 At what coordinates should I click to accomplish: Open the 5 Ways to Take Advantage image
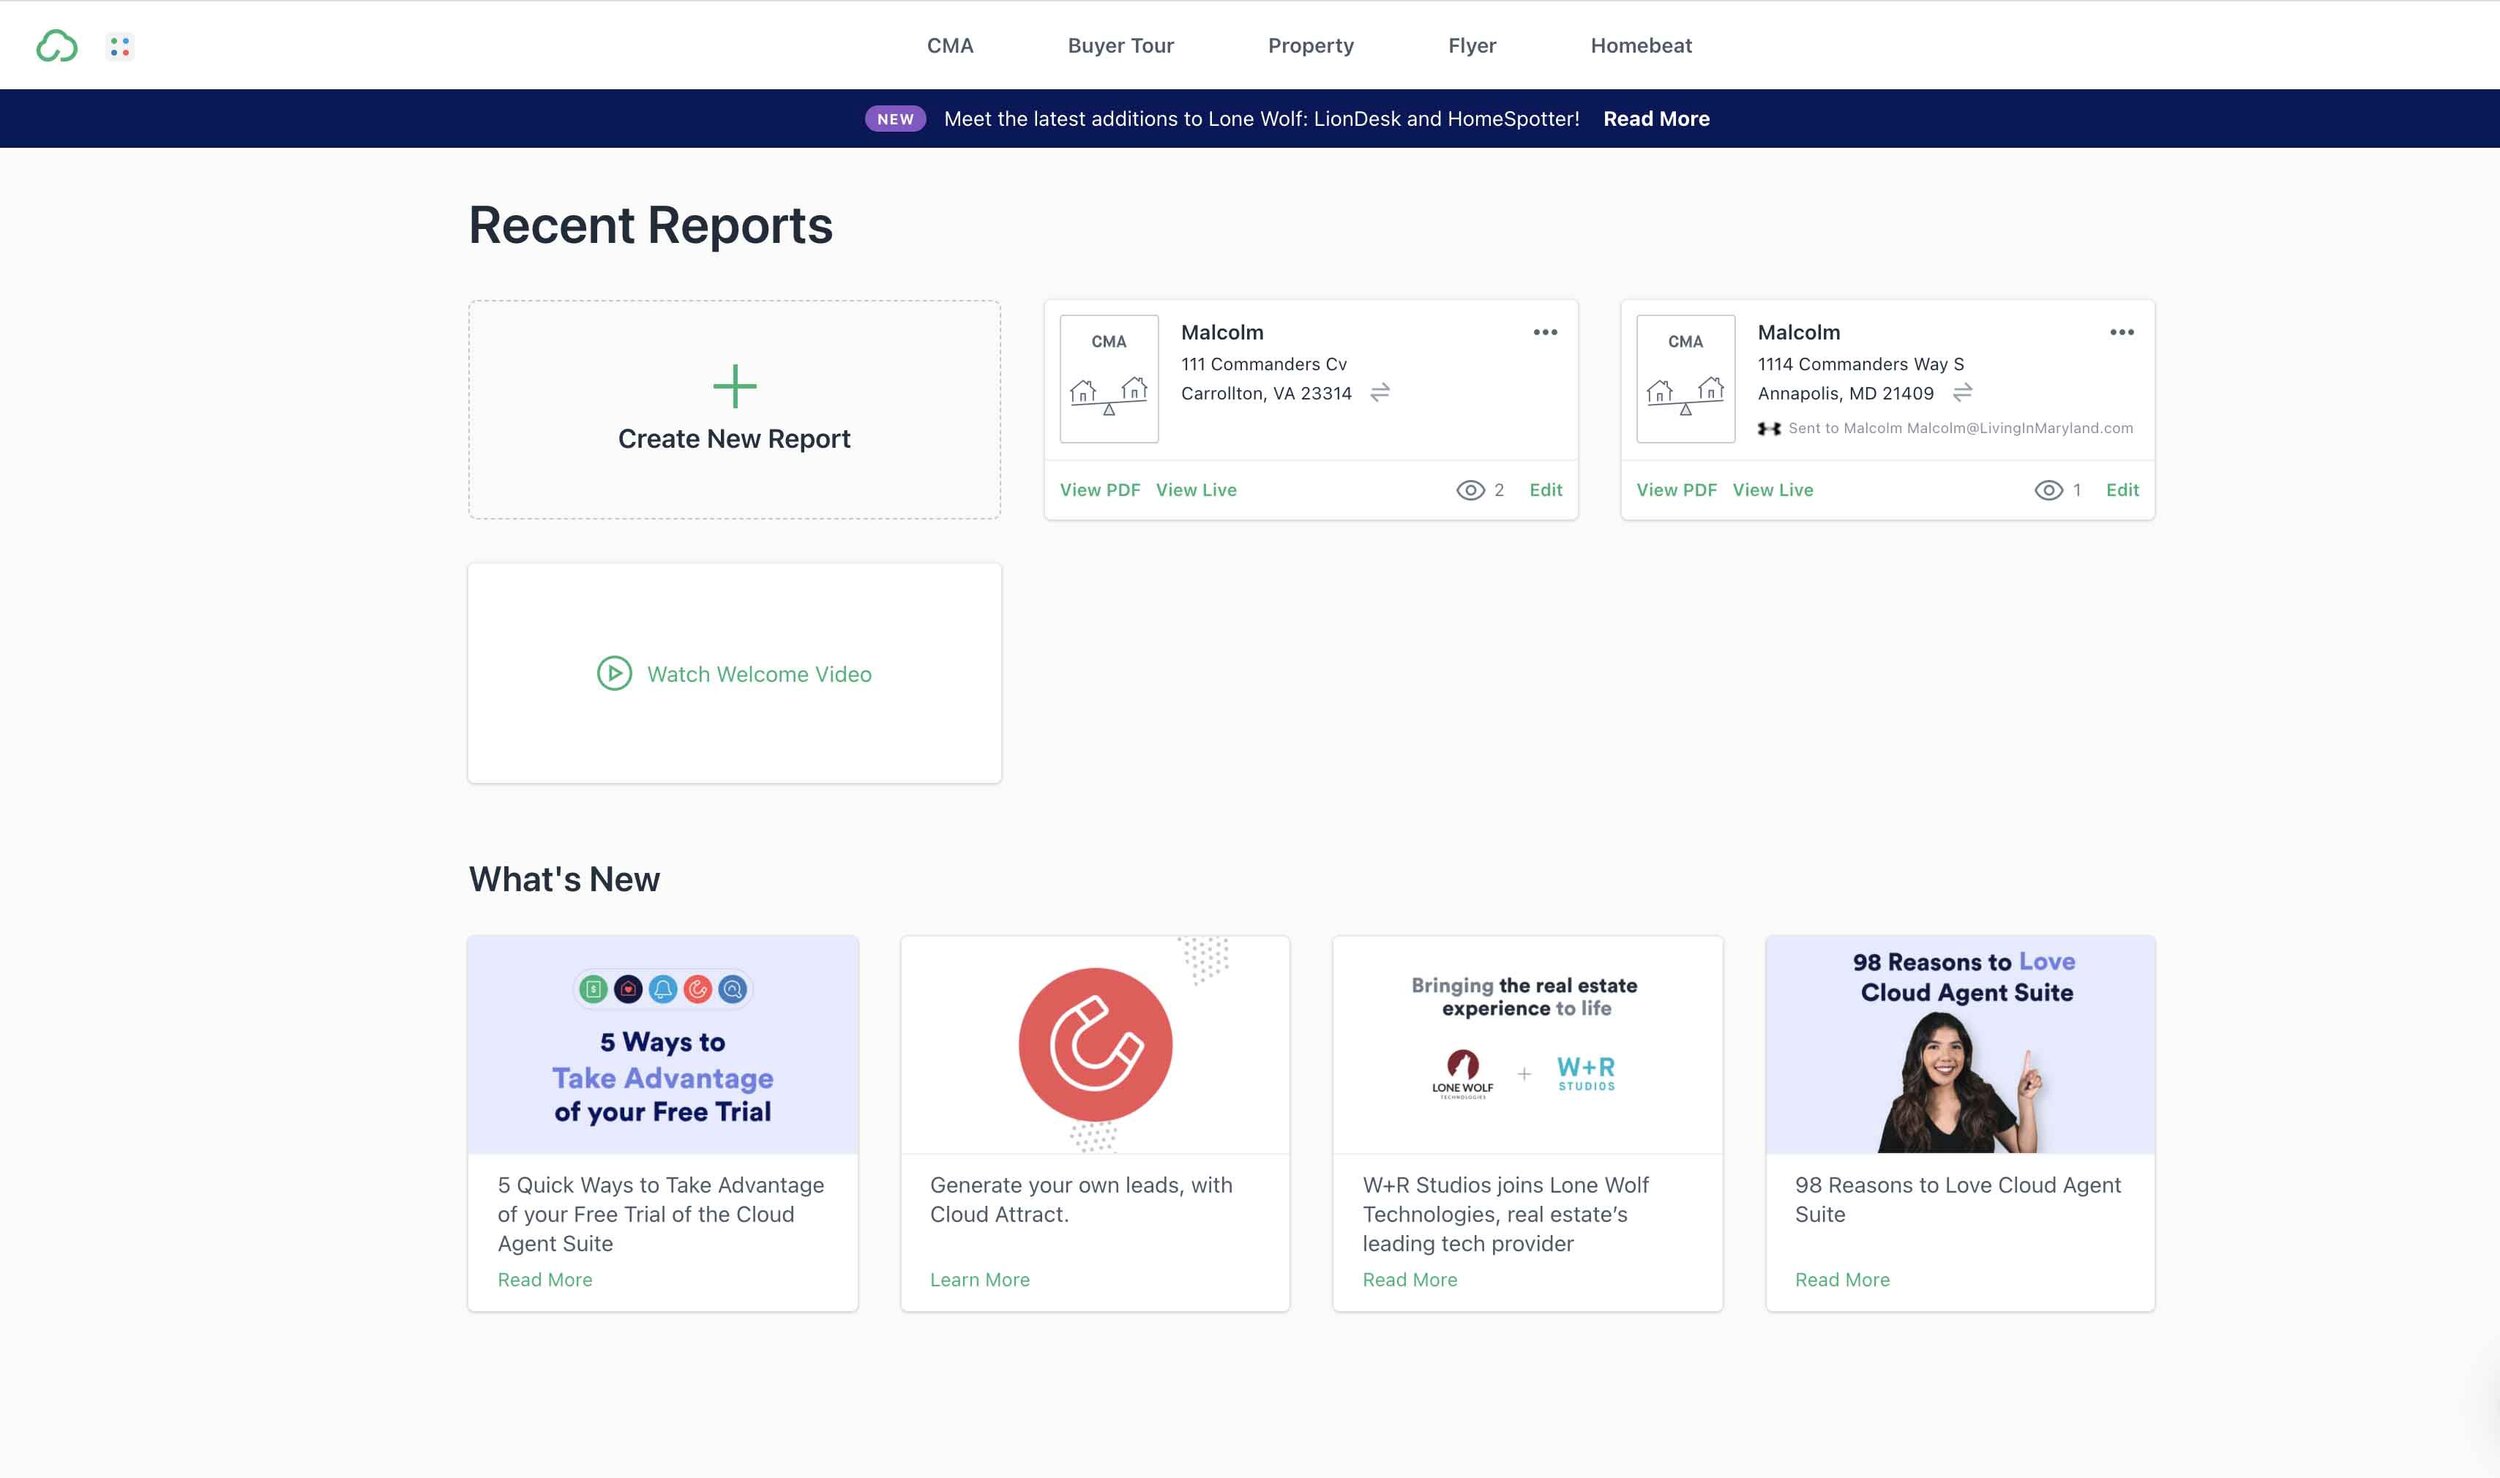point(663,1045)
